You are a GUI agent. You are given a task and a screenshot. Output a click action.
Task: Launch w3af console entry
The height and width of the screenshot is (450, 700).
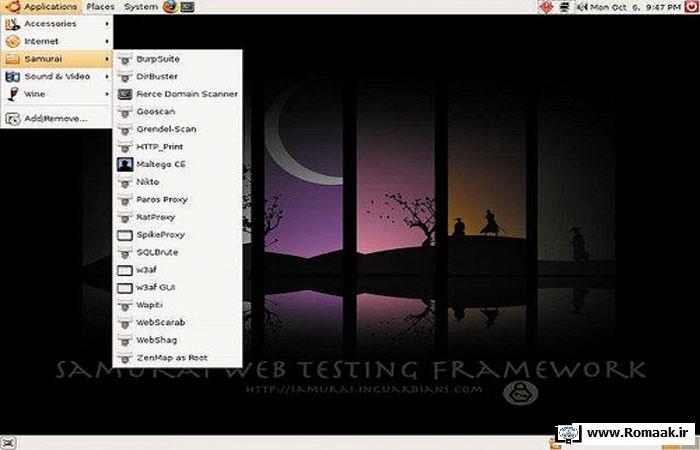pos(178,270)
